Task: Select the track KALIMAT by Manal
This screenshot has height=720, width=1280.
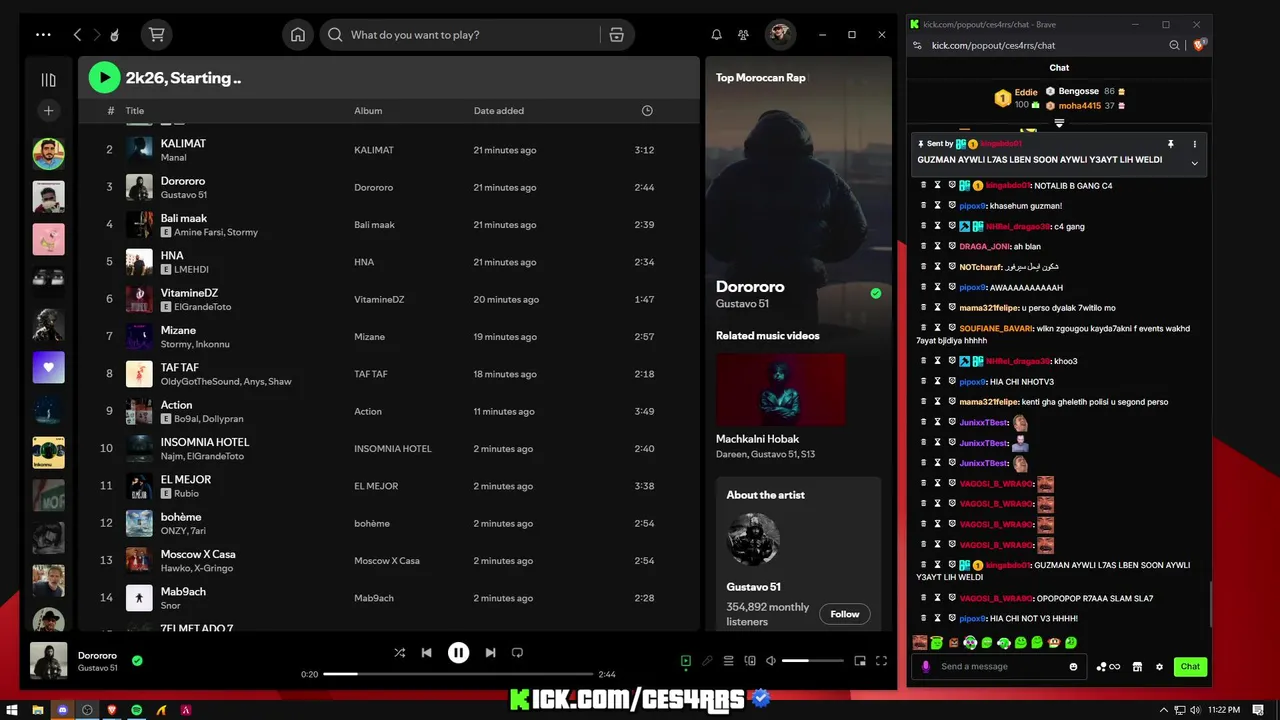Action: pyautogui.click(x=388, y=150)
